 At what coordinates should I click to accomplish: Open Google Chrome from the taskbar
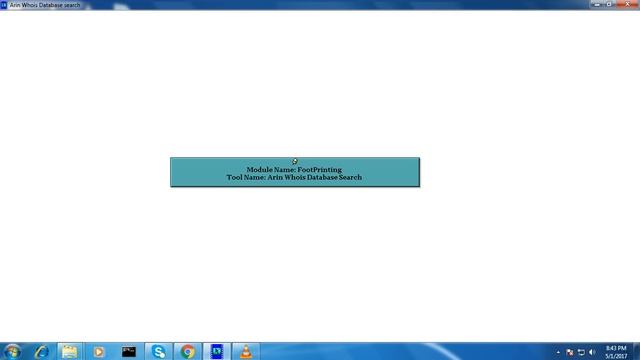pyautogui.click(x=188, y=351)
